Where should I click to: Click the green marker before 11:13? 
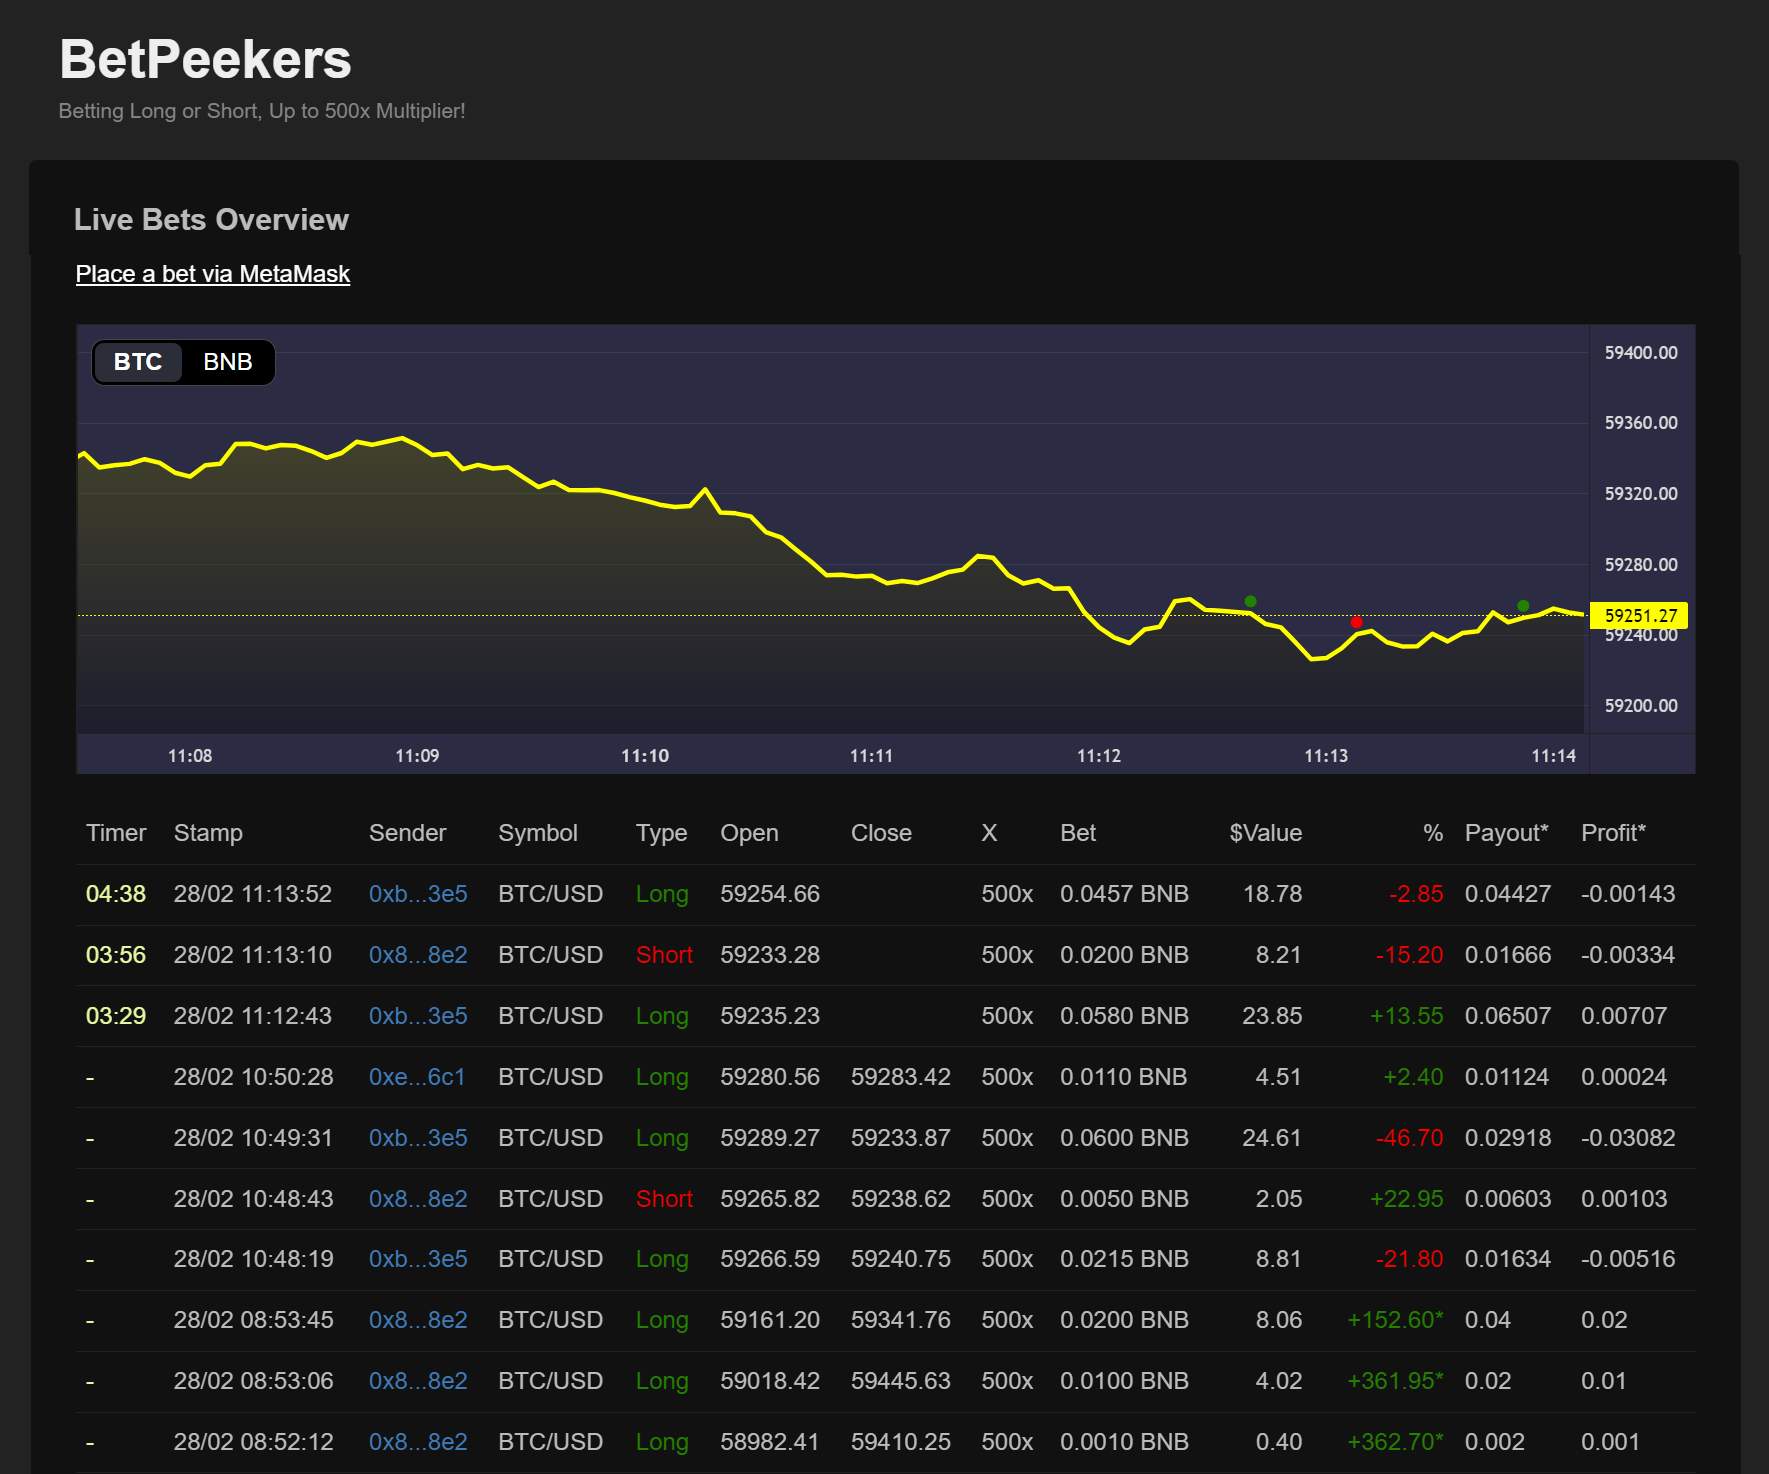point(1250,601)
